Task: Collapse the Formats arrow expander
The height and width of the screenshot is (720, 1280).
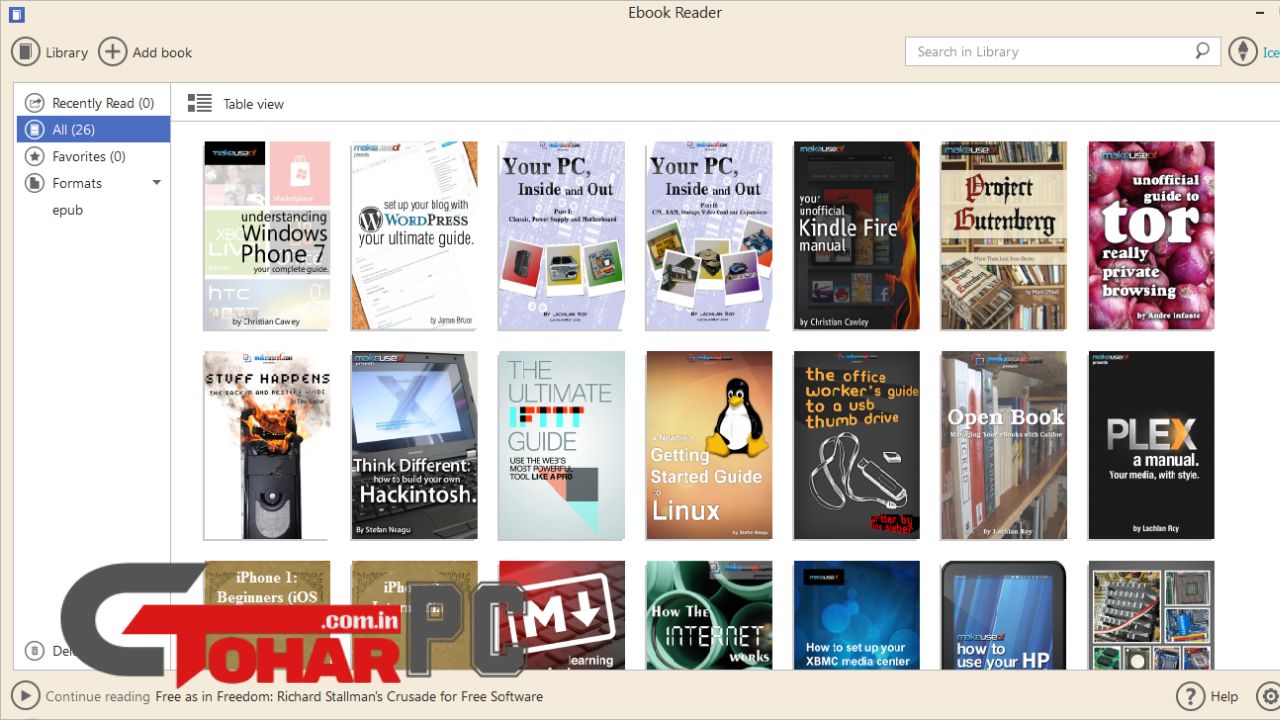Action: pyautogui.click(x=156, y=183)
